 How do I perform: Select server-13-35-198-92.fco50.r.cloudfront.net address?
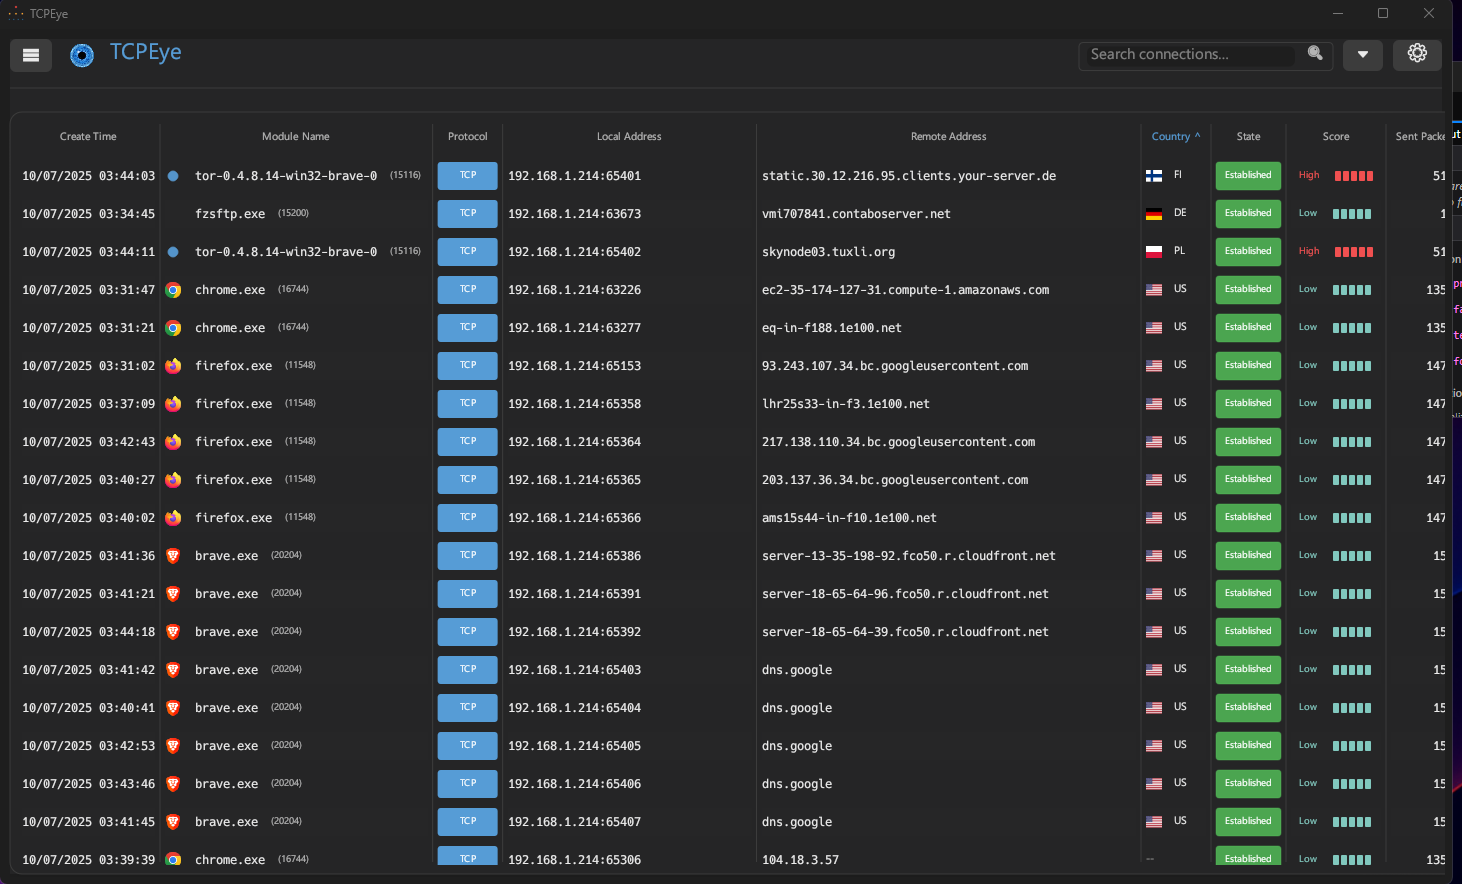909,556
